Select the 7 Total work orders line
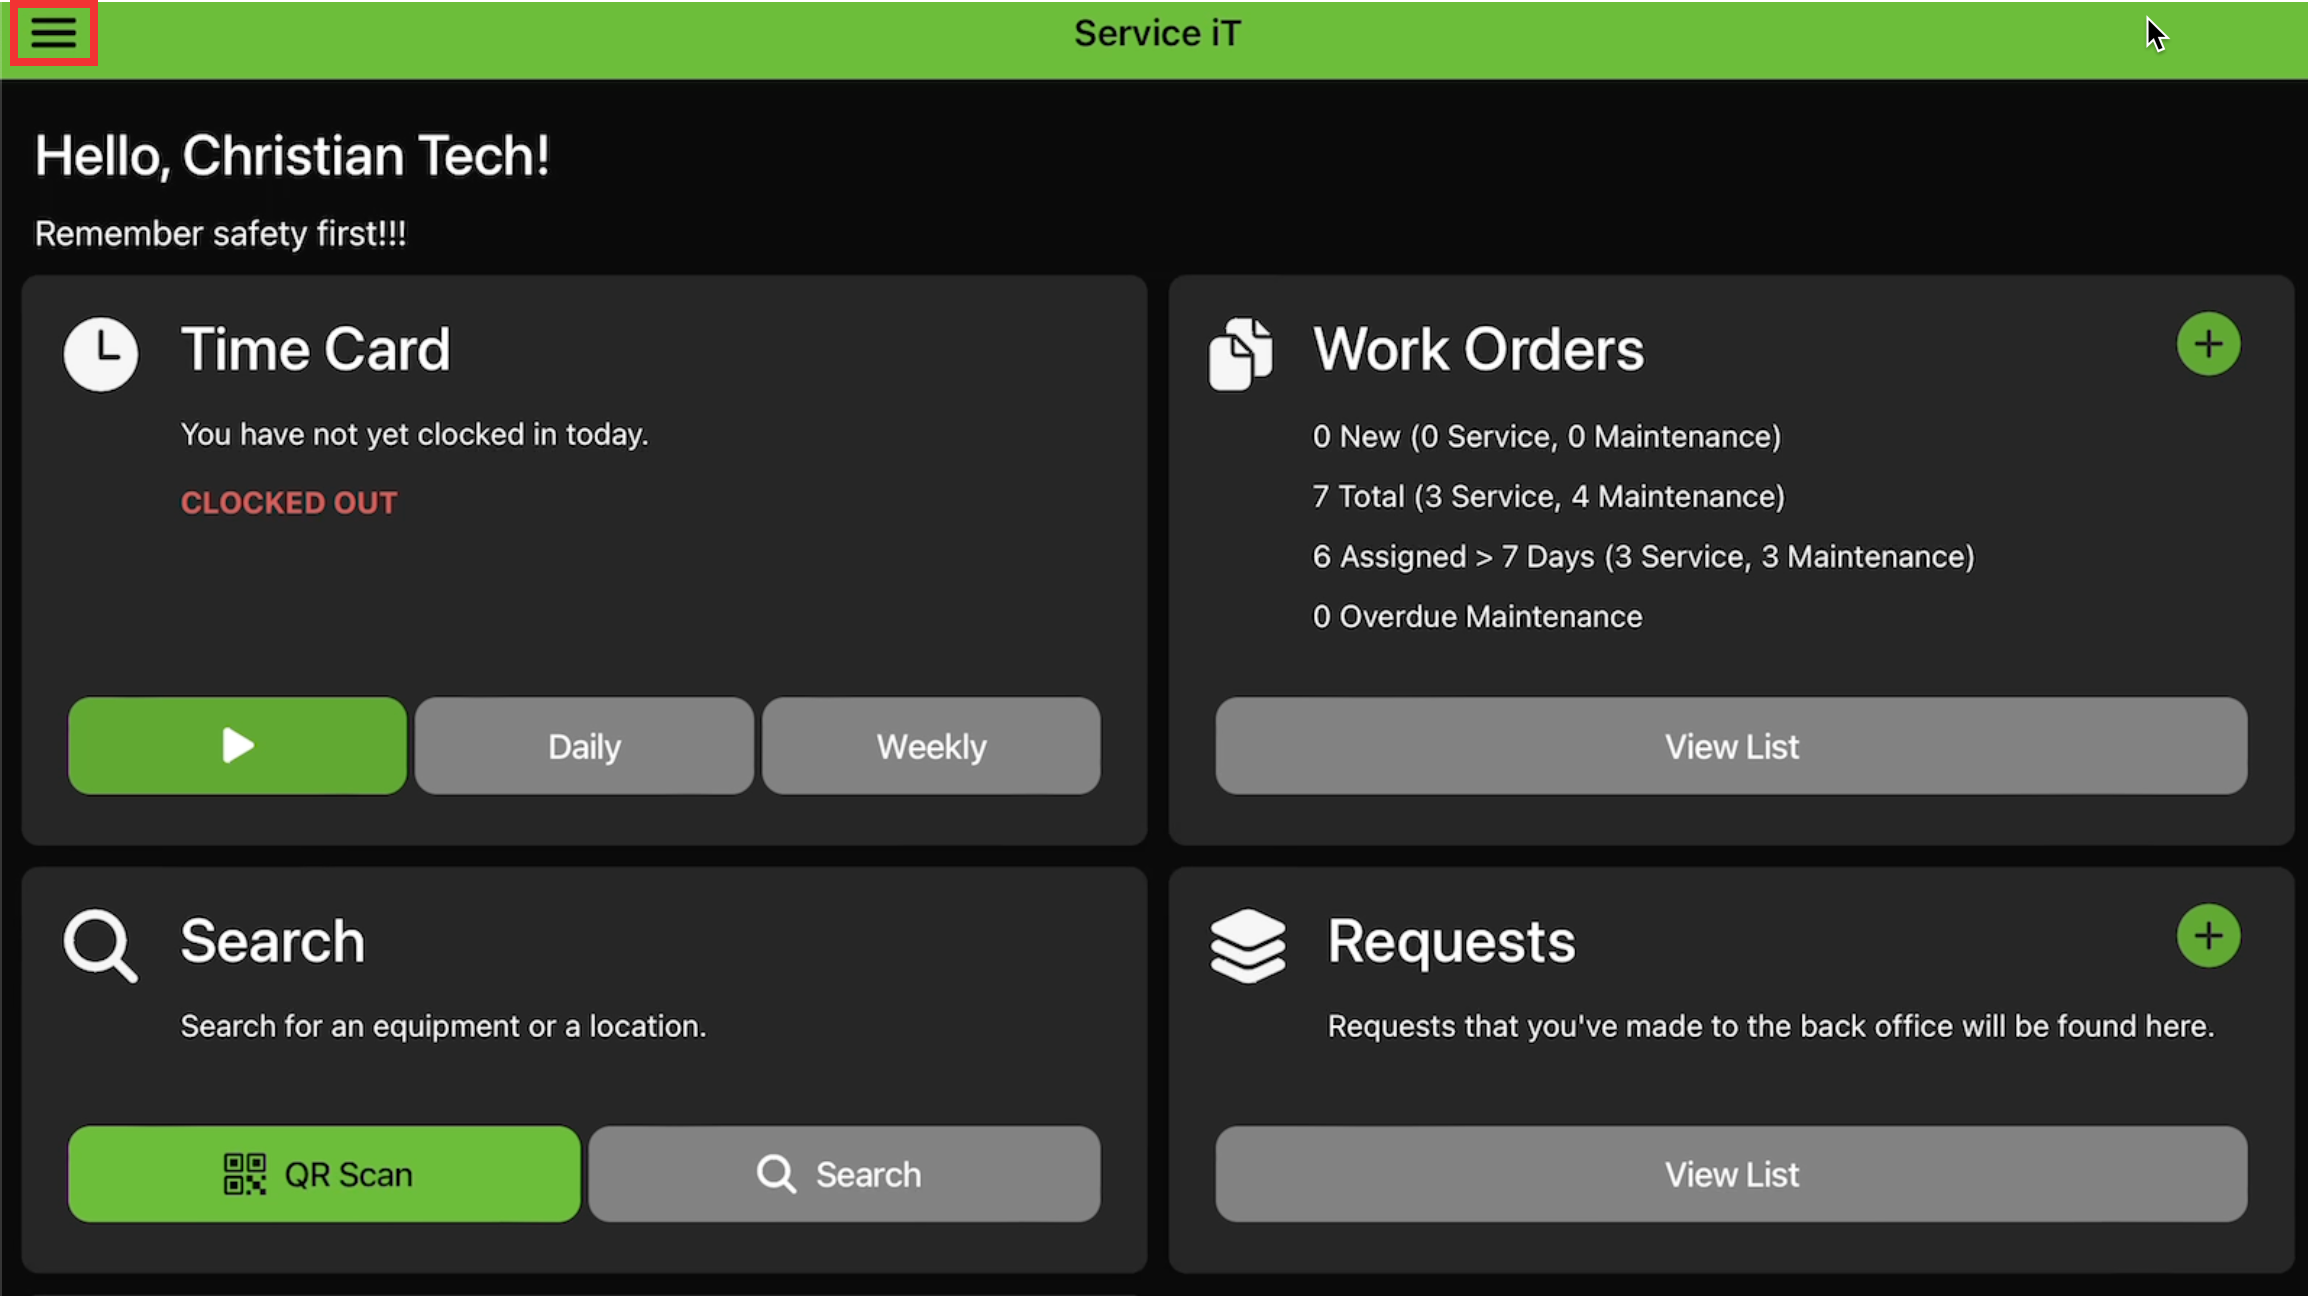This screenshot has height=1296, width=2308. click(x=1548, y=497)
